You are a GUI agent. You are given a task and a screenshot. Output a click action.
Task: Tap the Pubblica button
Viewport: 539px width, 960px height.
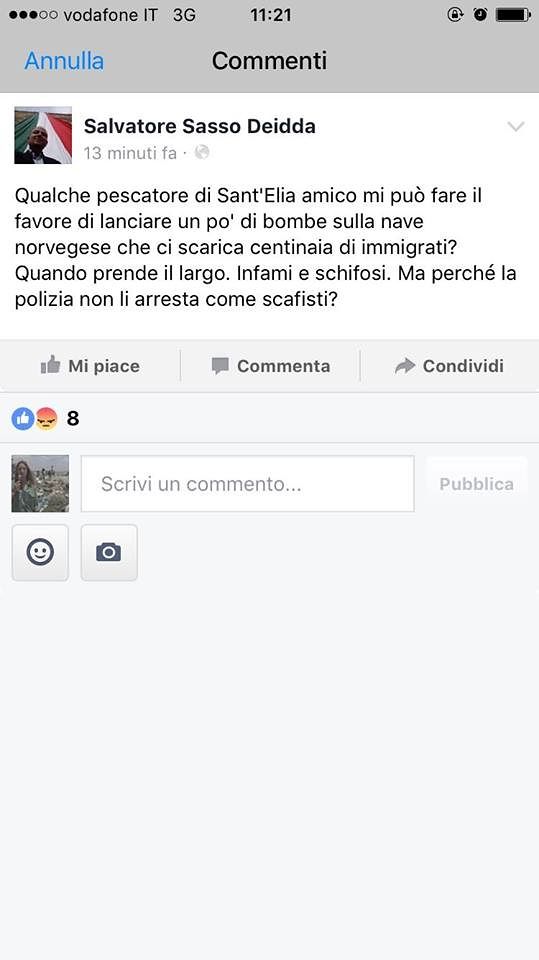[x=477, y=484]
